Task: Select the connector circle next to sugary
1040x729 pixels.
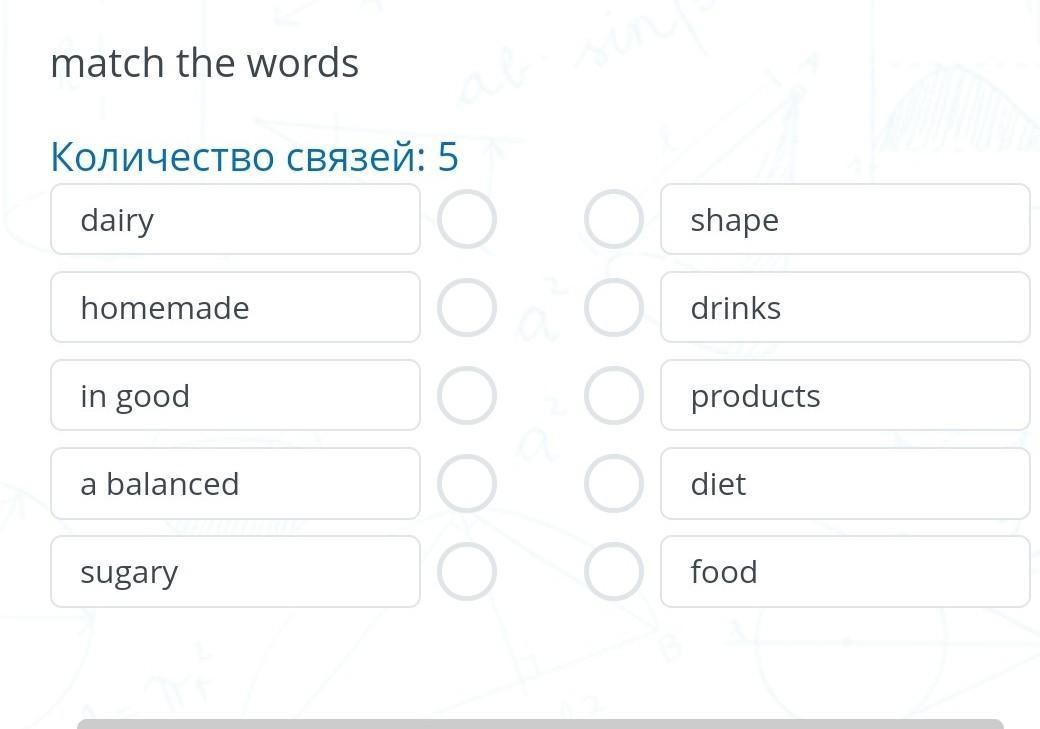Action: tap(467, 572)
